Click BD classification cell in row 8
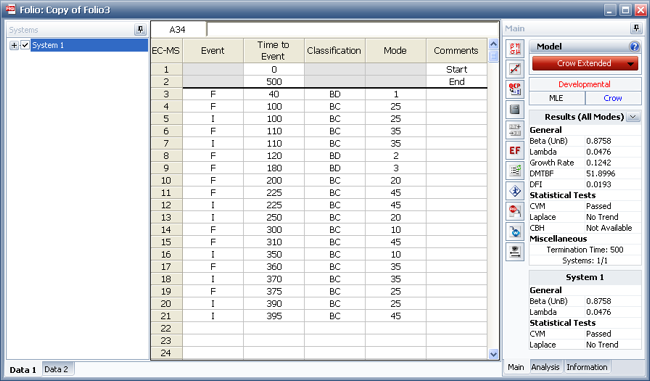650x381 pixels. point(335,156)
